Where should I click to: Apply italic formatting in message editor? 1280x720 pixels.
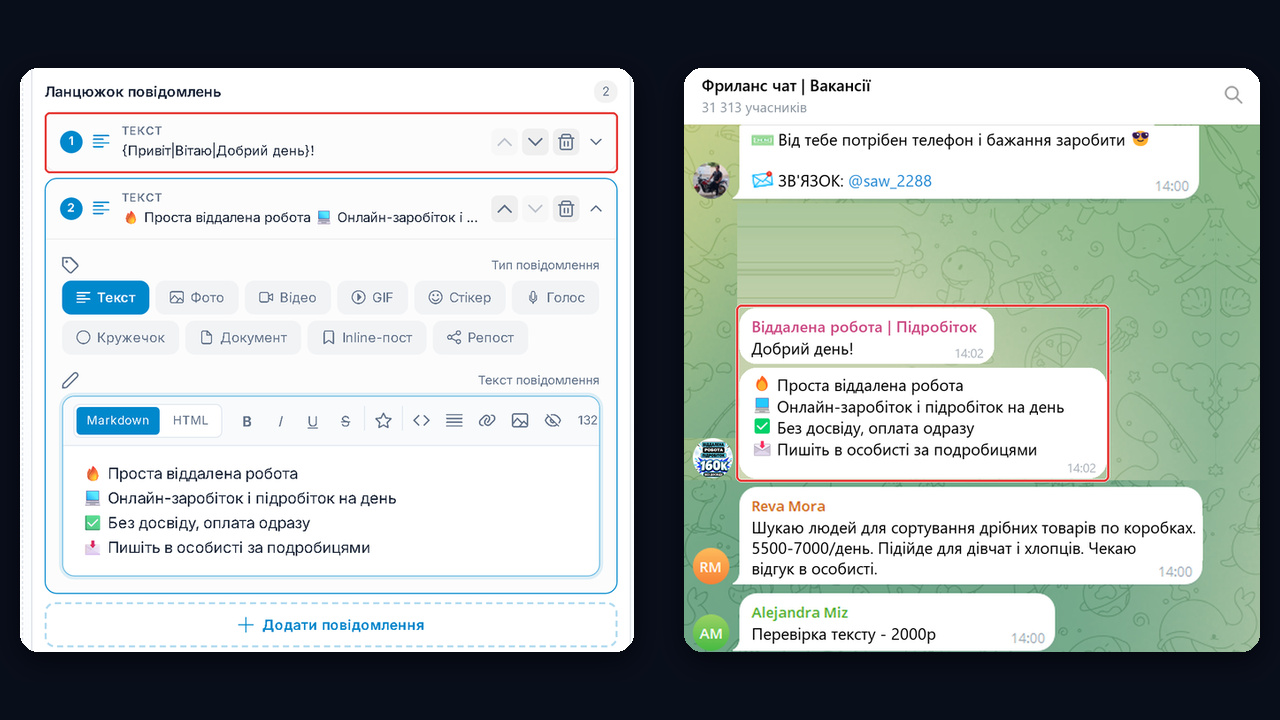click(280, 421)
